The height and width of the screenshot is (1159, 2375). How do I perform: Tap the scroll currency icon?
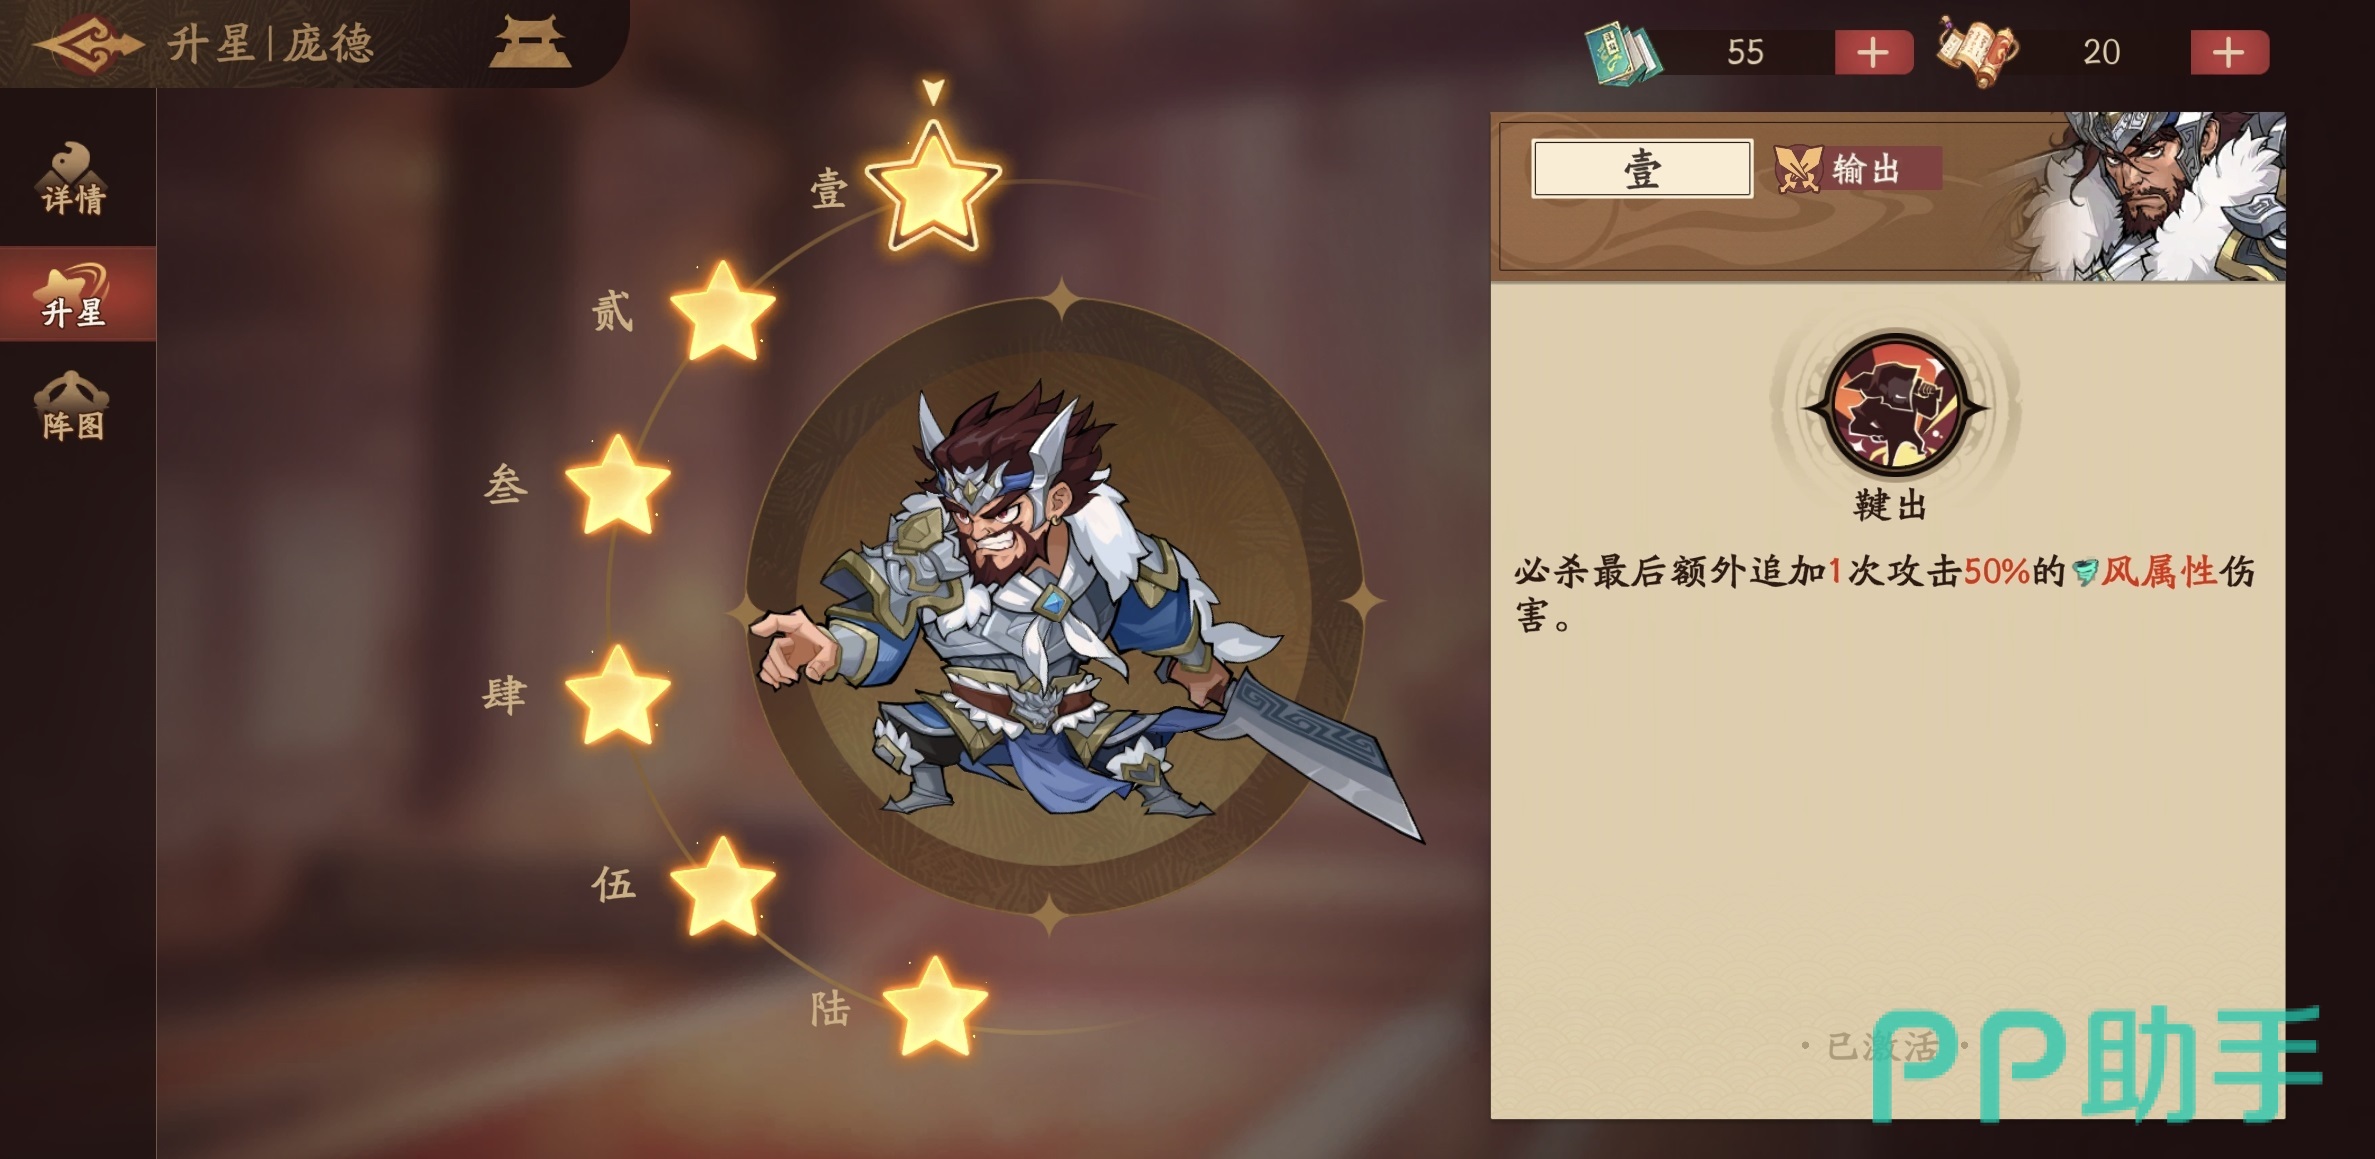(x=1977, y=50)
